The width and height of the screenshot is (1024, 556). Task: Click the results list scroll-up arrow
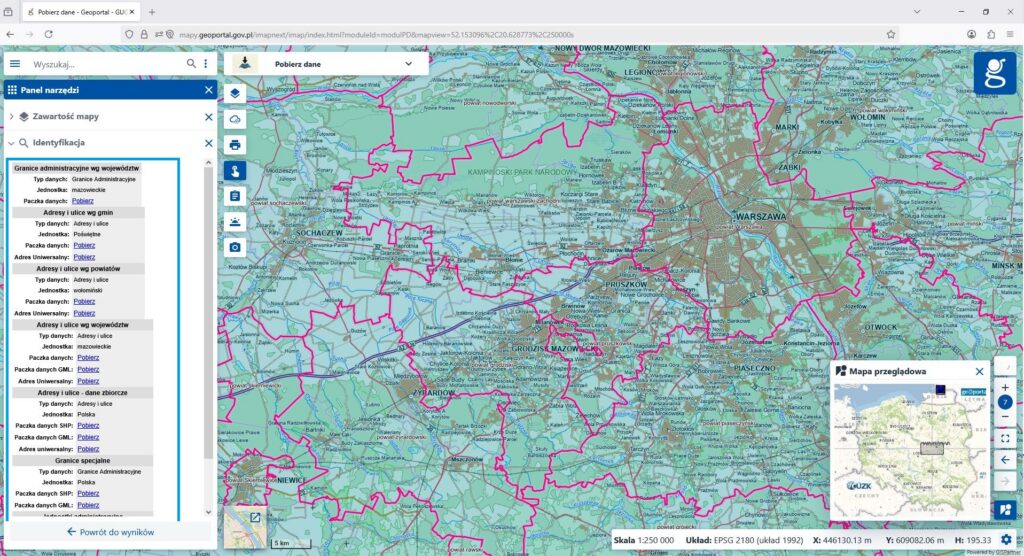point(208,163)
